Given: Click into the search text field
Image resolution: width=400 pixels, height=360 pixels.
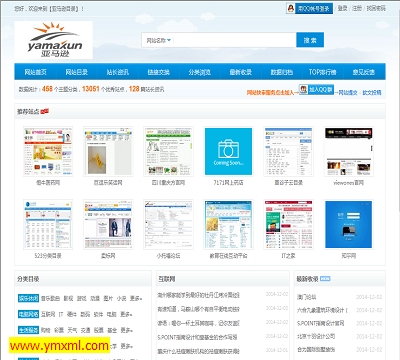Looking at the screenshot, I should (x=234, y=40).
